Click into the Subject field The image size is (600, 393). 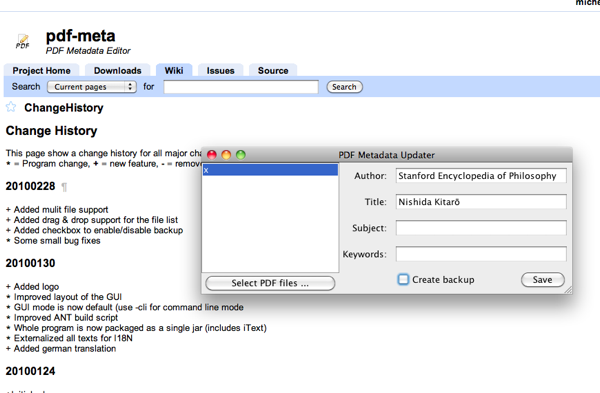coord(481,228)
